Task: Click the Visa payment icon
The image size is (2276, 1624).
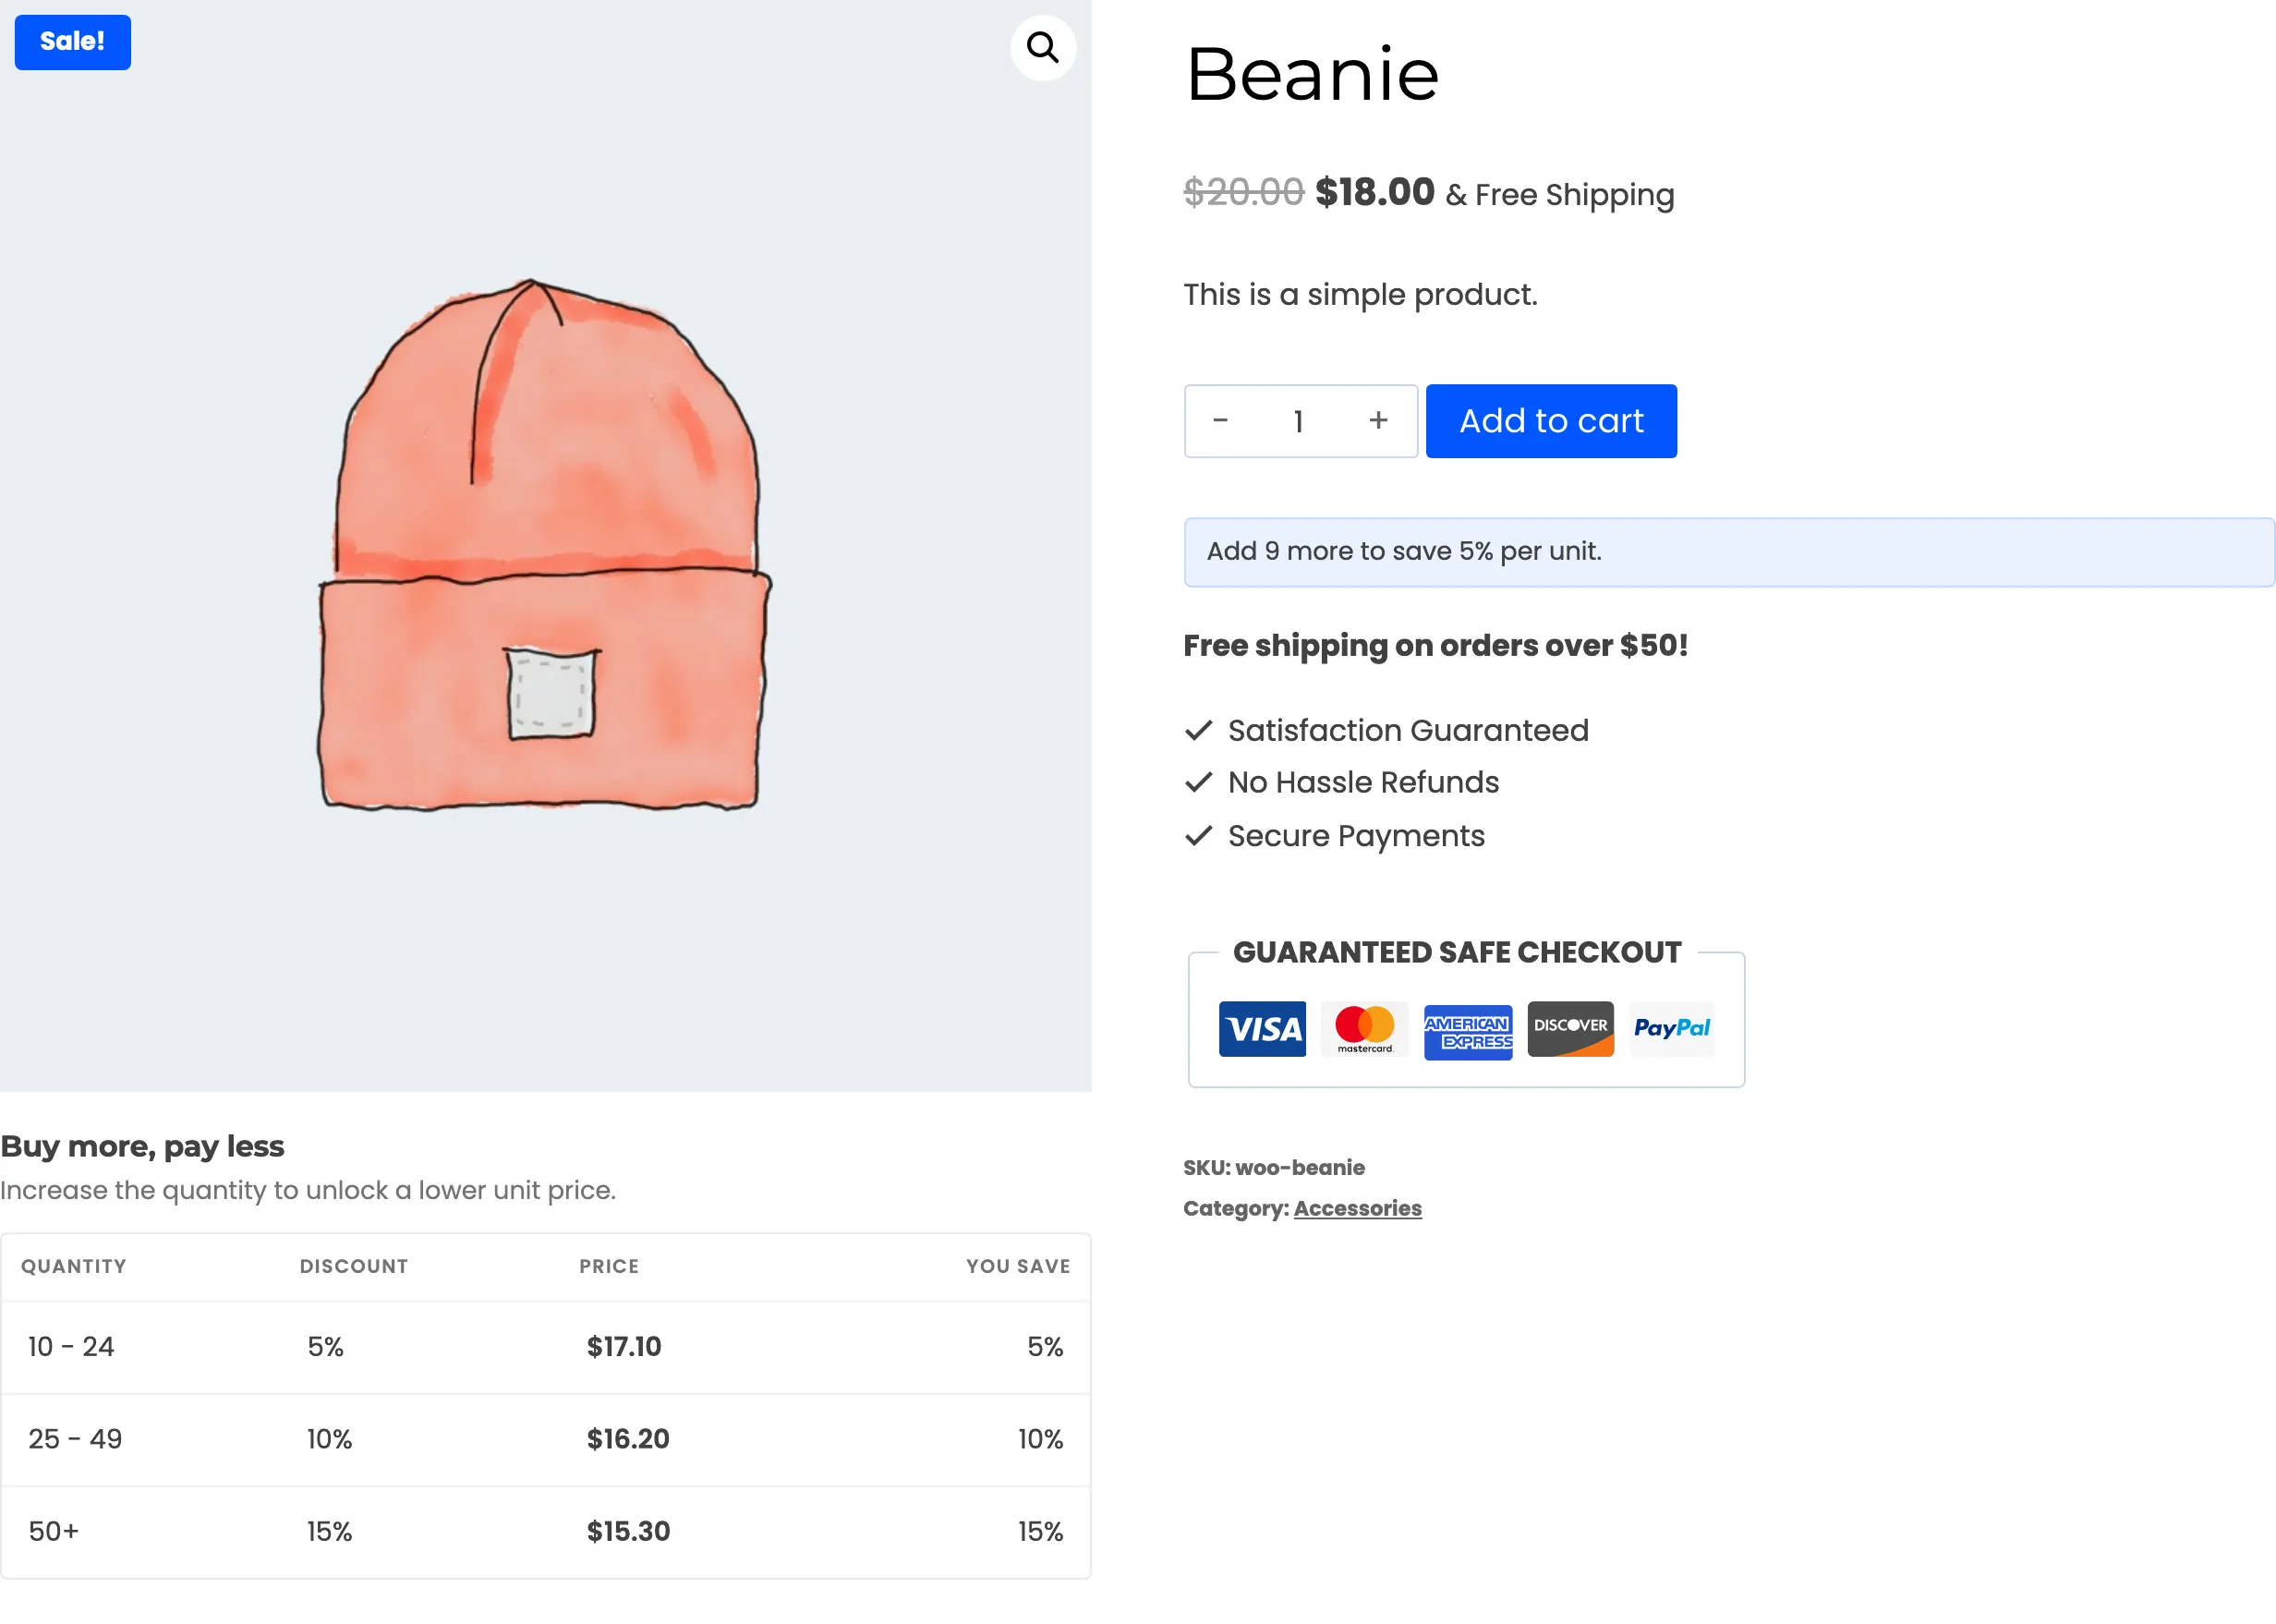Action: [1261, 1029]
